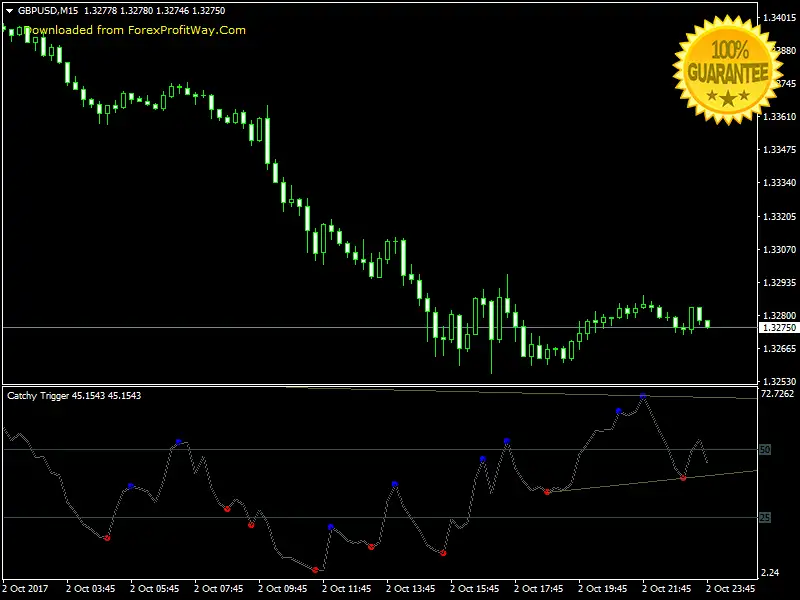
Task: Click the 2 Oct 21:45 time label
Action: coord(667,589)
